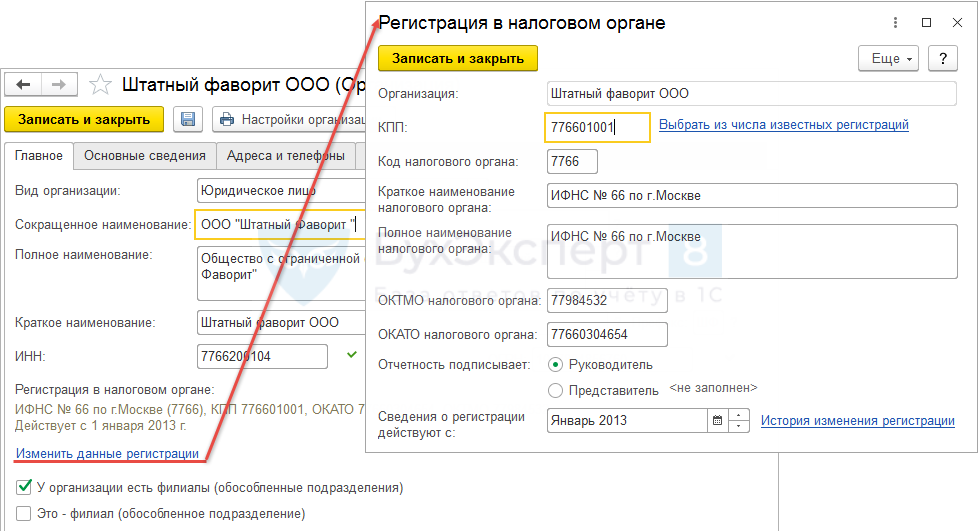Viewport: 980px width, 531px height.
Task: Expand the Еще dropdown menu
Action: [x=888, y=59]
